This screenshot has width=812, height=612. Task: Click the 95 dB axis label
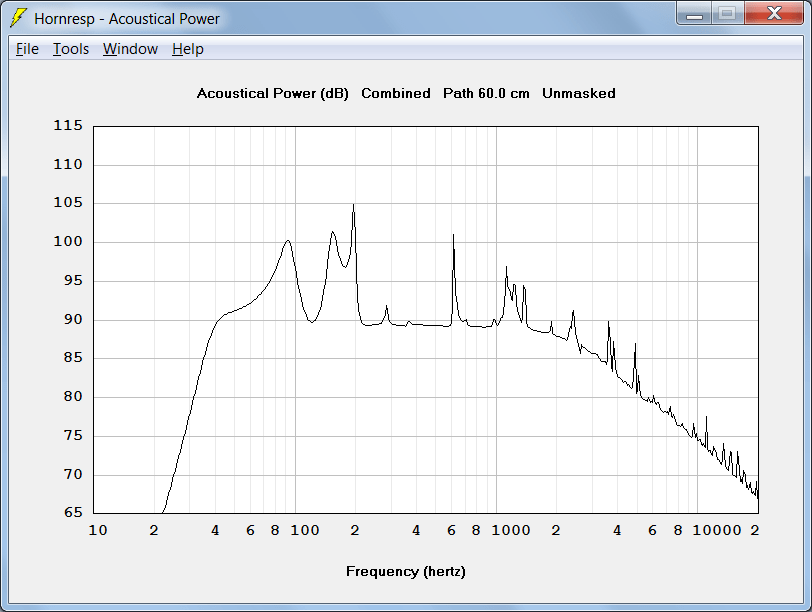[x=73, y=281]
